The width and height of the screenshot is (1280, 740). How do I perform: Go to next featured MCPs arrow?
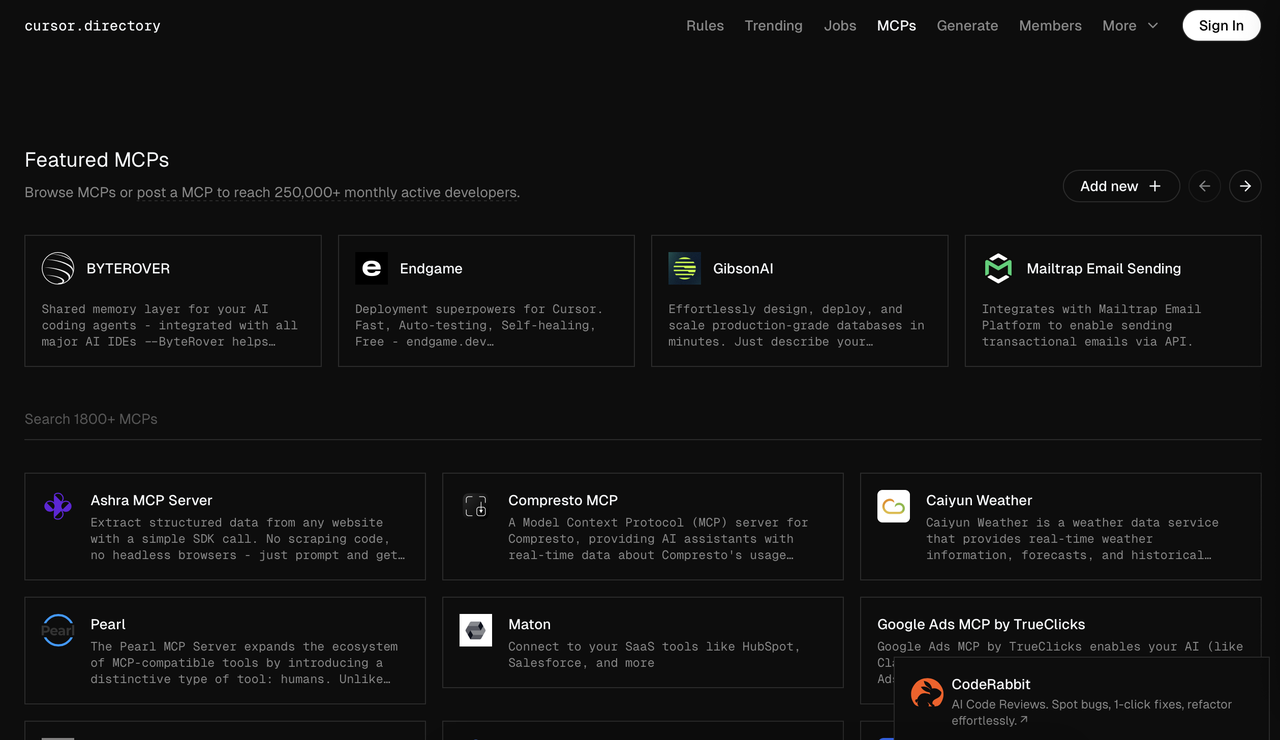click(x=1245, y=186)
